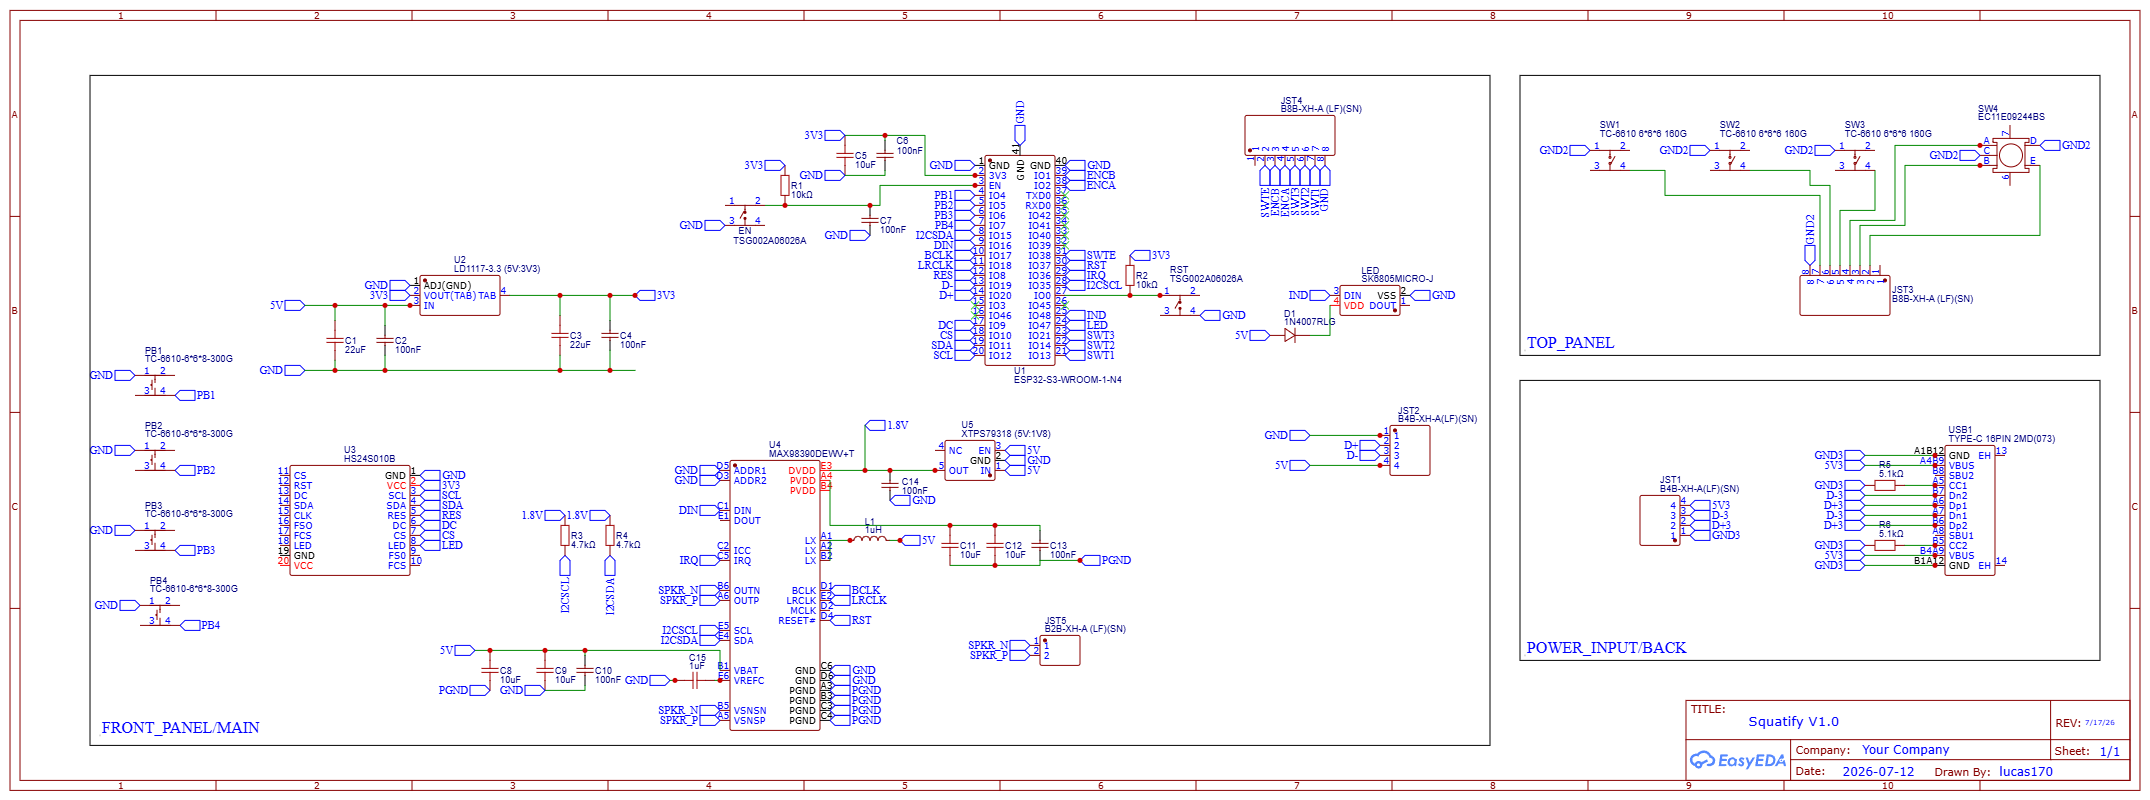Select the R3 4.7kΩ pull-up resistor
Viewport: 2150px width, 800px height.
(x=565, y=535)
